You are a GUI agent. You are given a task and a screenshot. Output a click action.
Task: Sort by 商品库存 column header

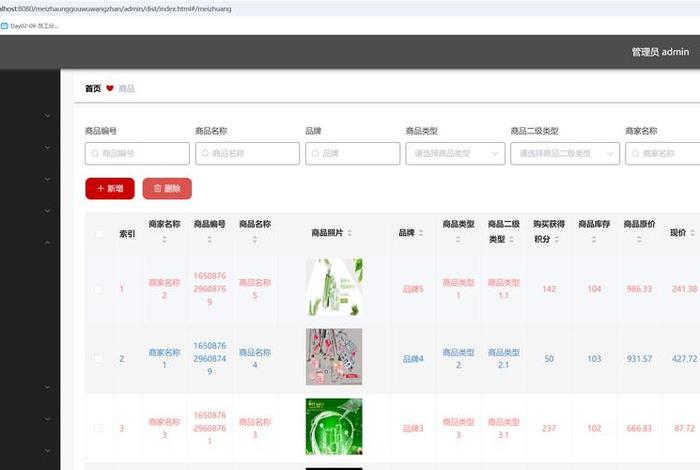click(594, 240)
